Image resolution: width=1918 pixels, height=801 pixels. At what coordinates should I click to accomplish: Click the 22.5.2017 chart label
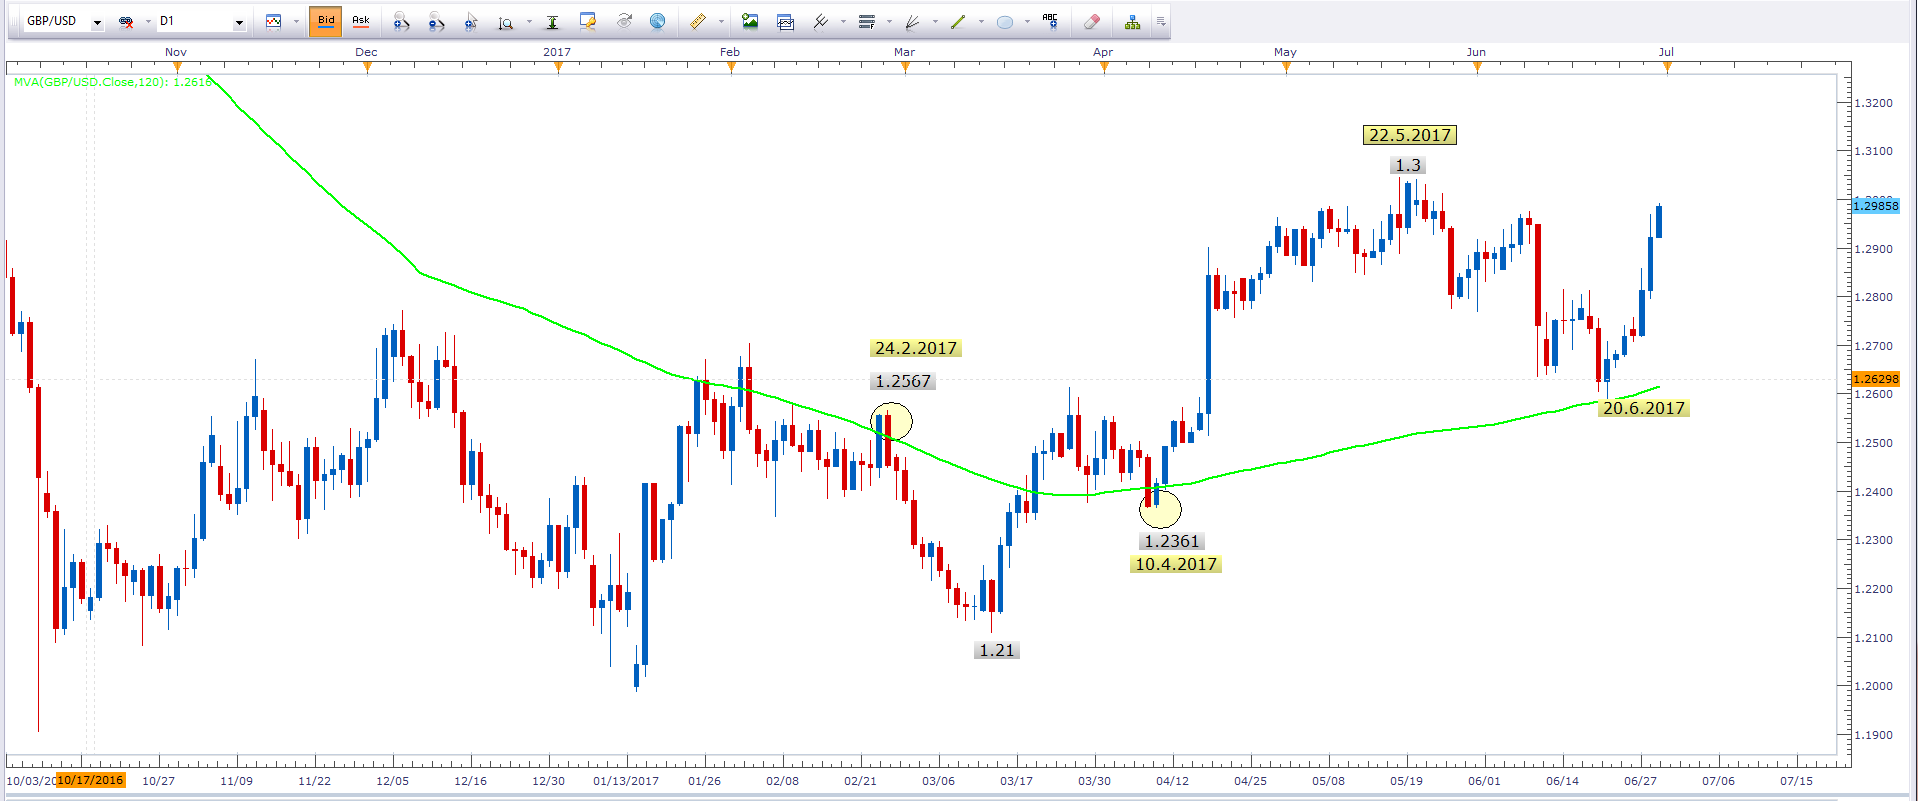(x=1409, y=135)
